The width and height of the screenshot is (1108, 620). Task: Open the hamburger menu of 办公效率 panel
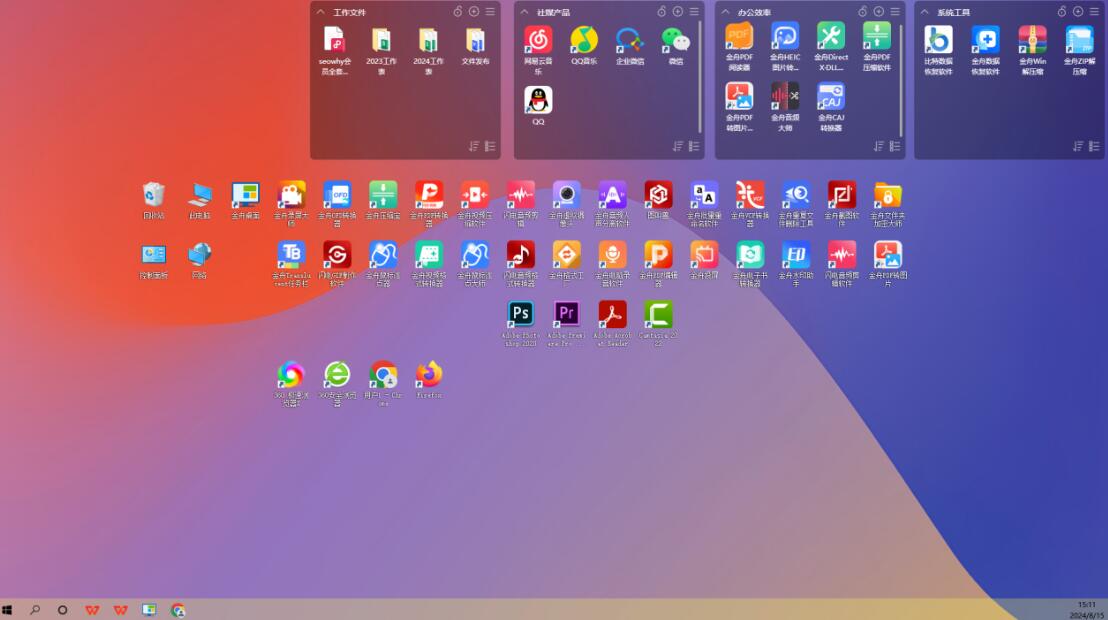point(894,12)
